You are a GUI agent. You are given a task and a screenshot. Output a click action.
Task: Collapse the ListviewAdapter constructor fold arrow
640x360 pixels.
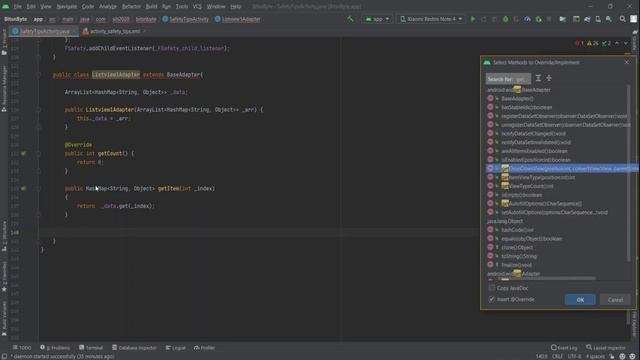pyautogui.click(x=39, y=110)
